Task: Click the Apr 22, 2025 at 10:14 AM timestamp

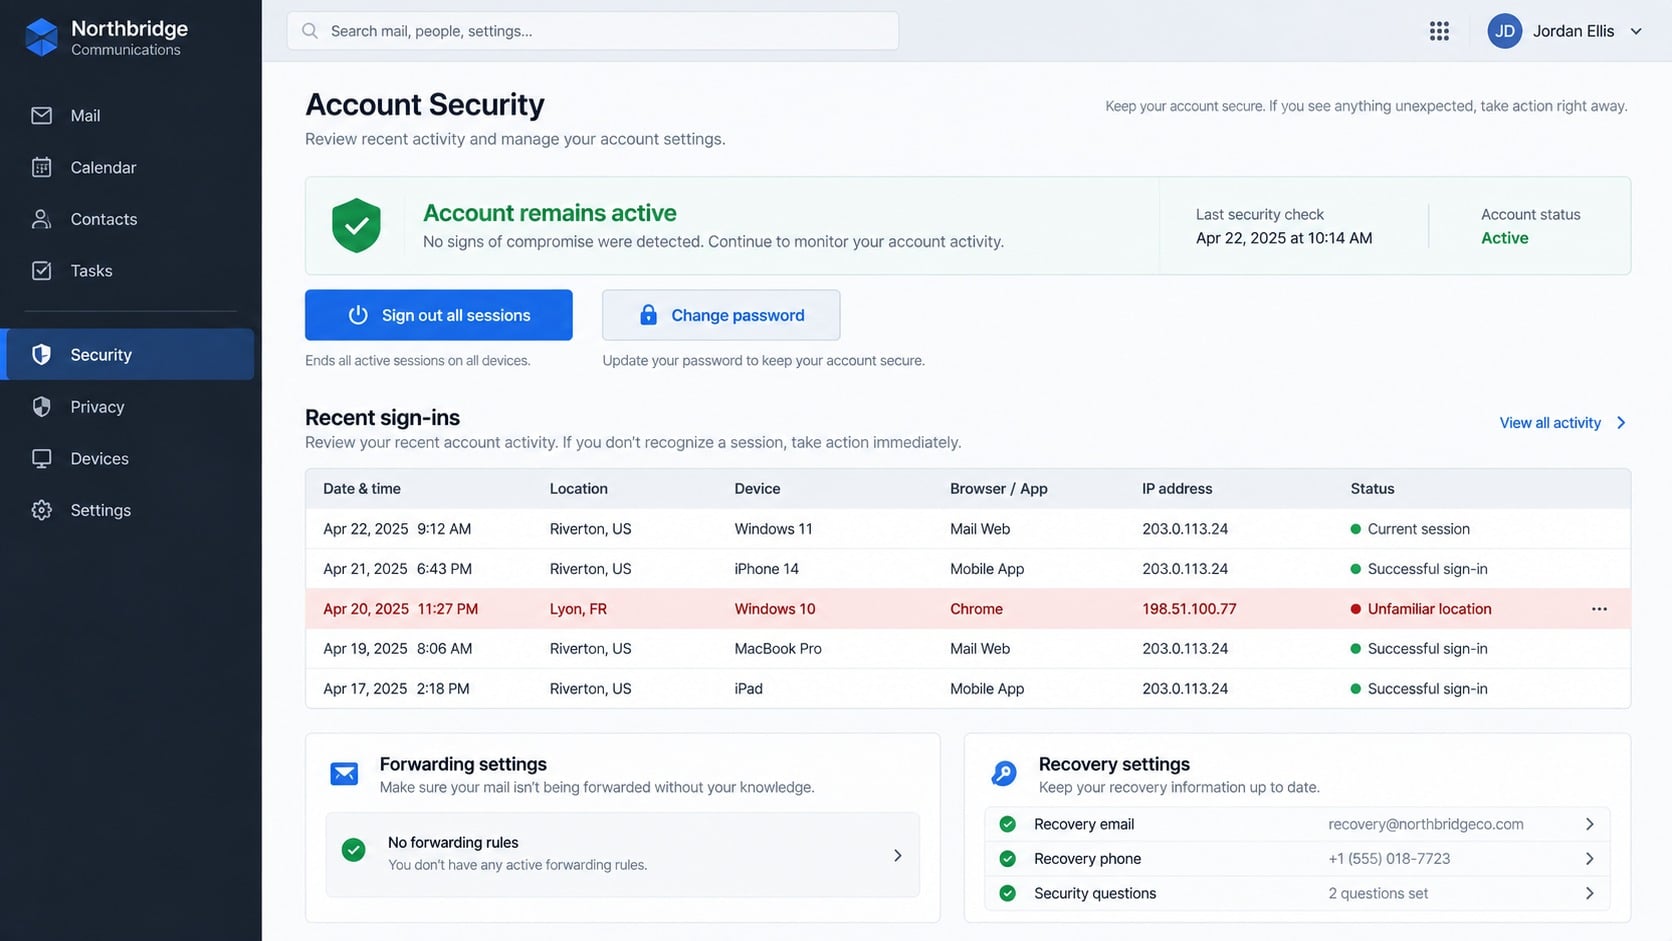Action: [1284, 238]
